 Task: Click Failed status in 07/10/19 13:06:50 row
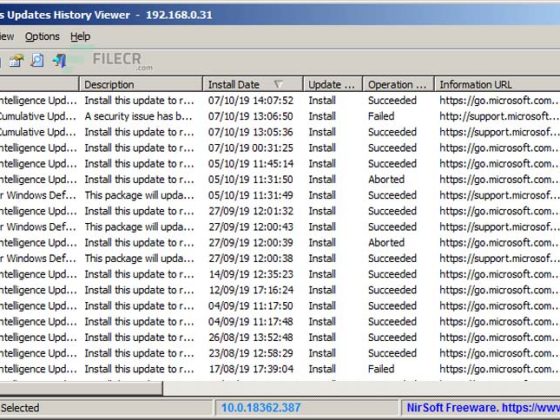(x=381, y=116)
